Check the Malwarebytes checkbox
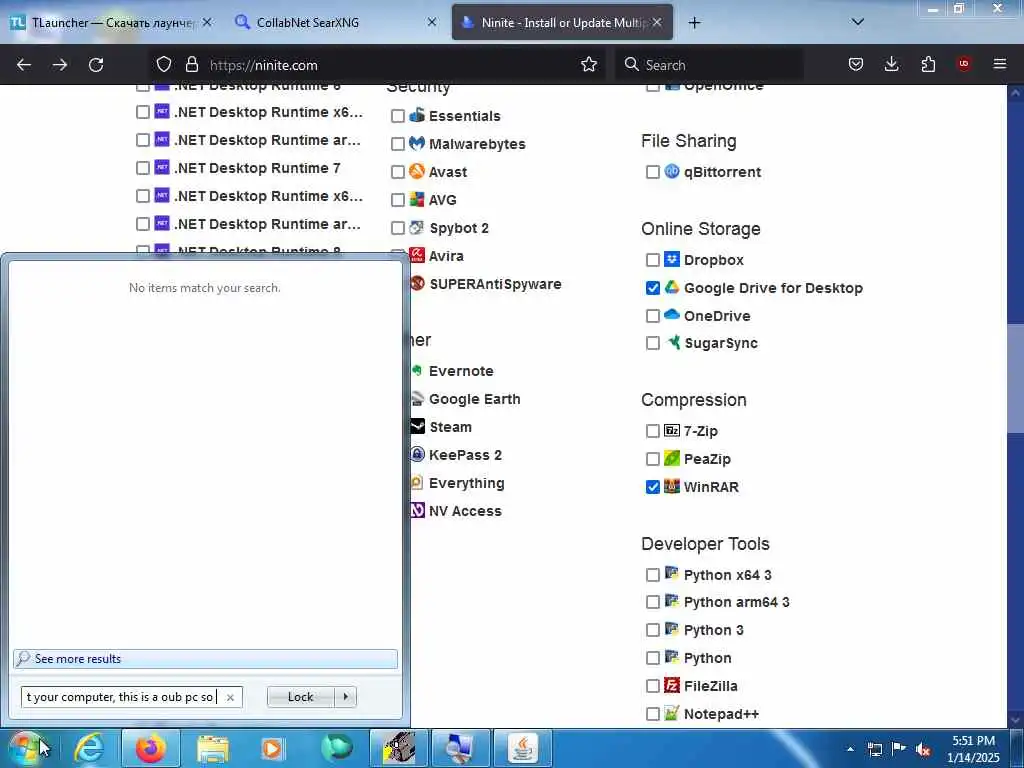The height and width of the screenshot is (768, 1024). pos(398,144)
